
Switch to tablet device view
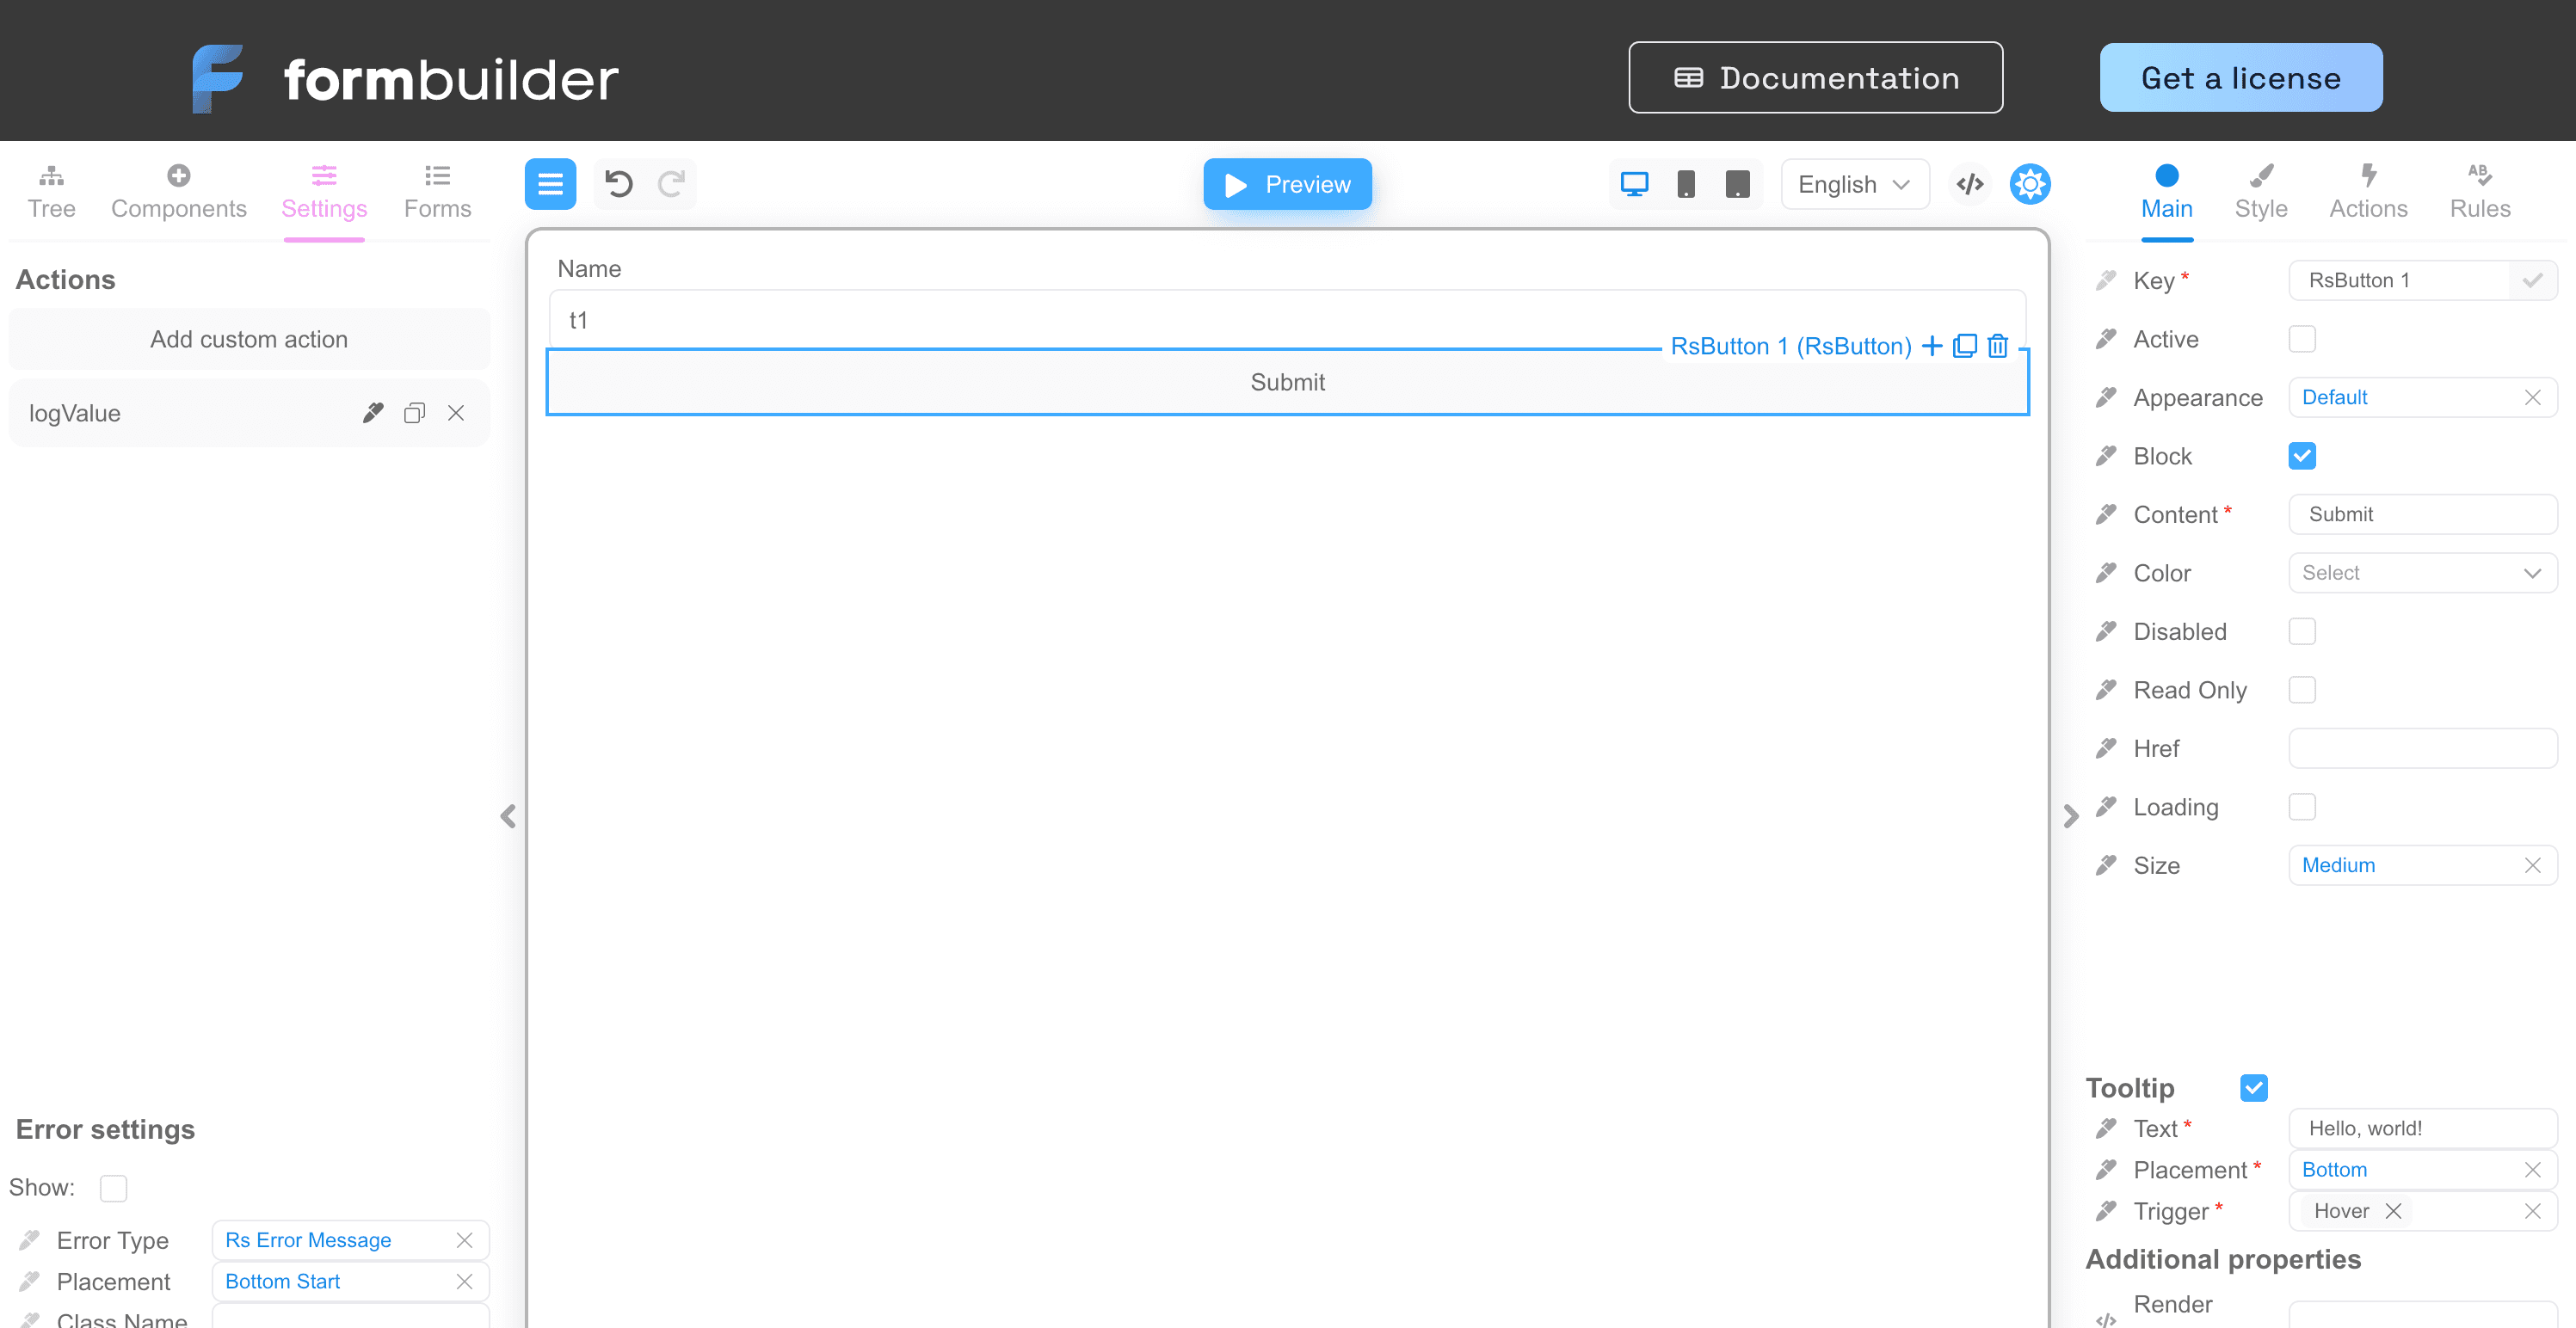[1737, 184]
